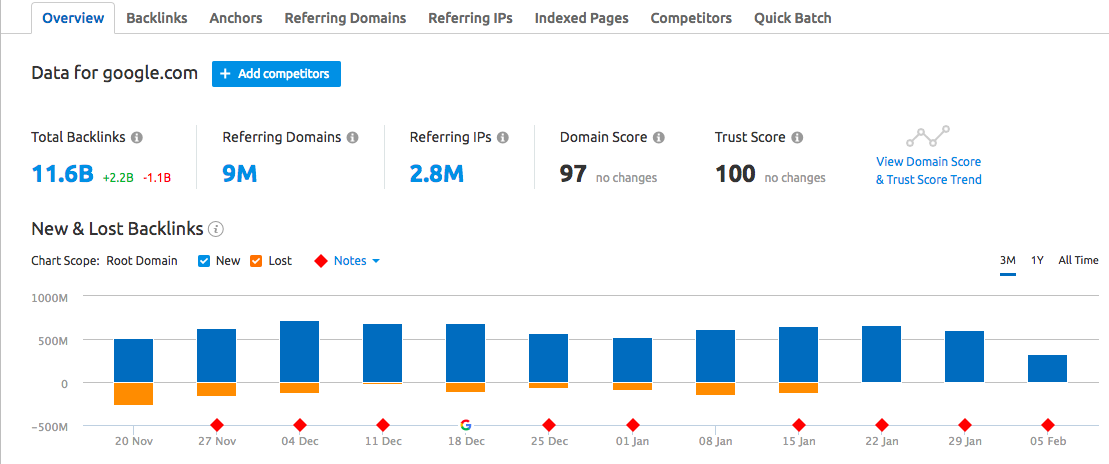Click the red diamond icon beside Notes
This screenshot has width=1109, height=464.
coord(320,261)
